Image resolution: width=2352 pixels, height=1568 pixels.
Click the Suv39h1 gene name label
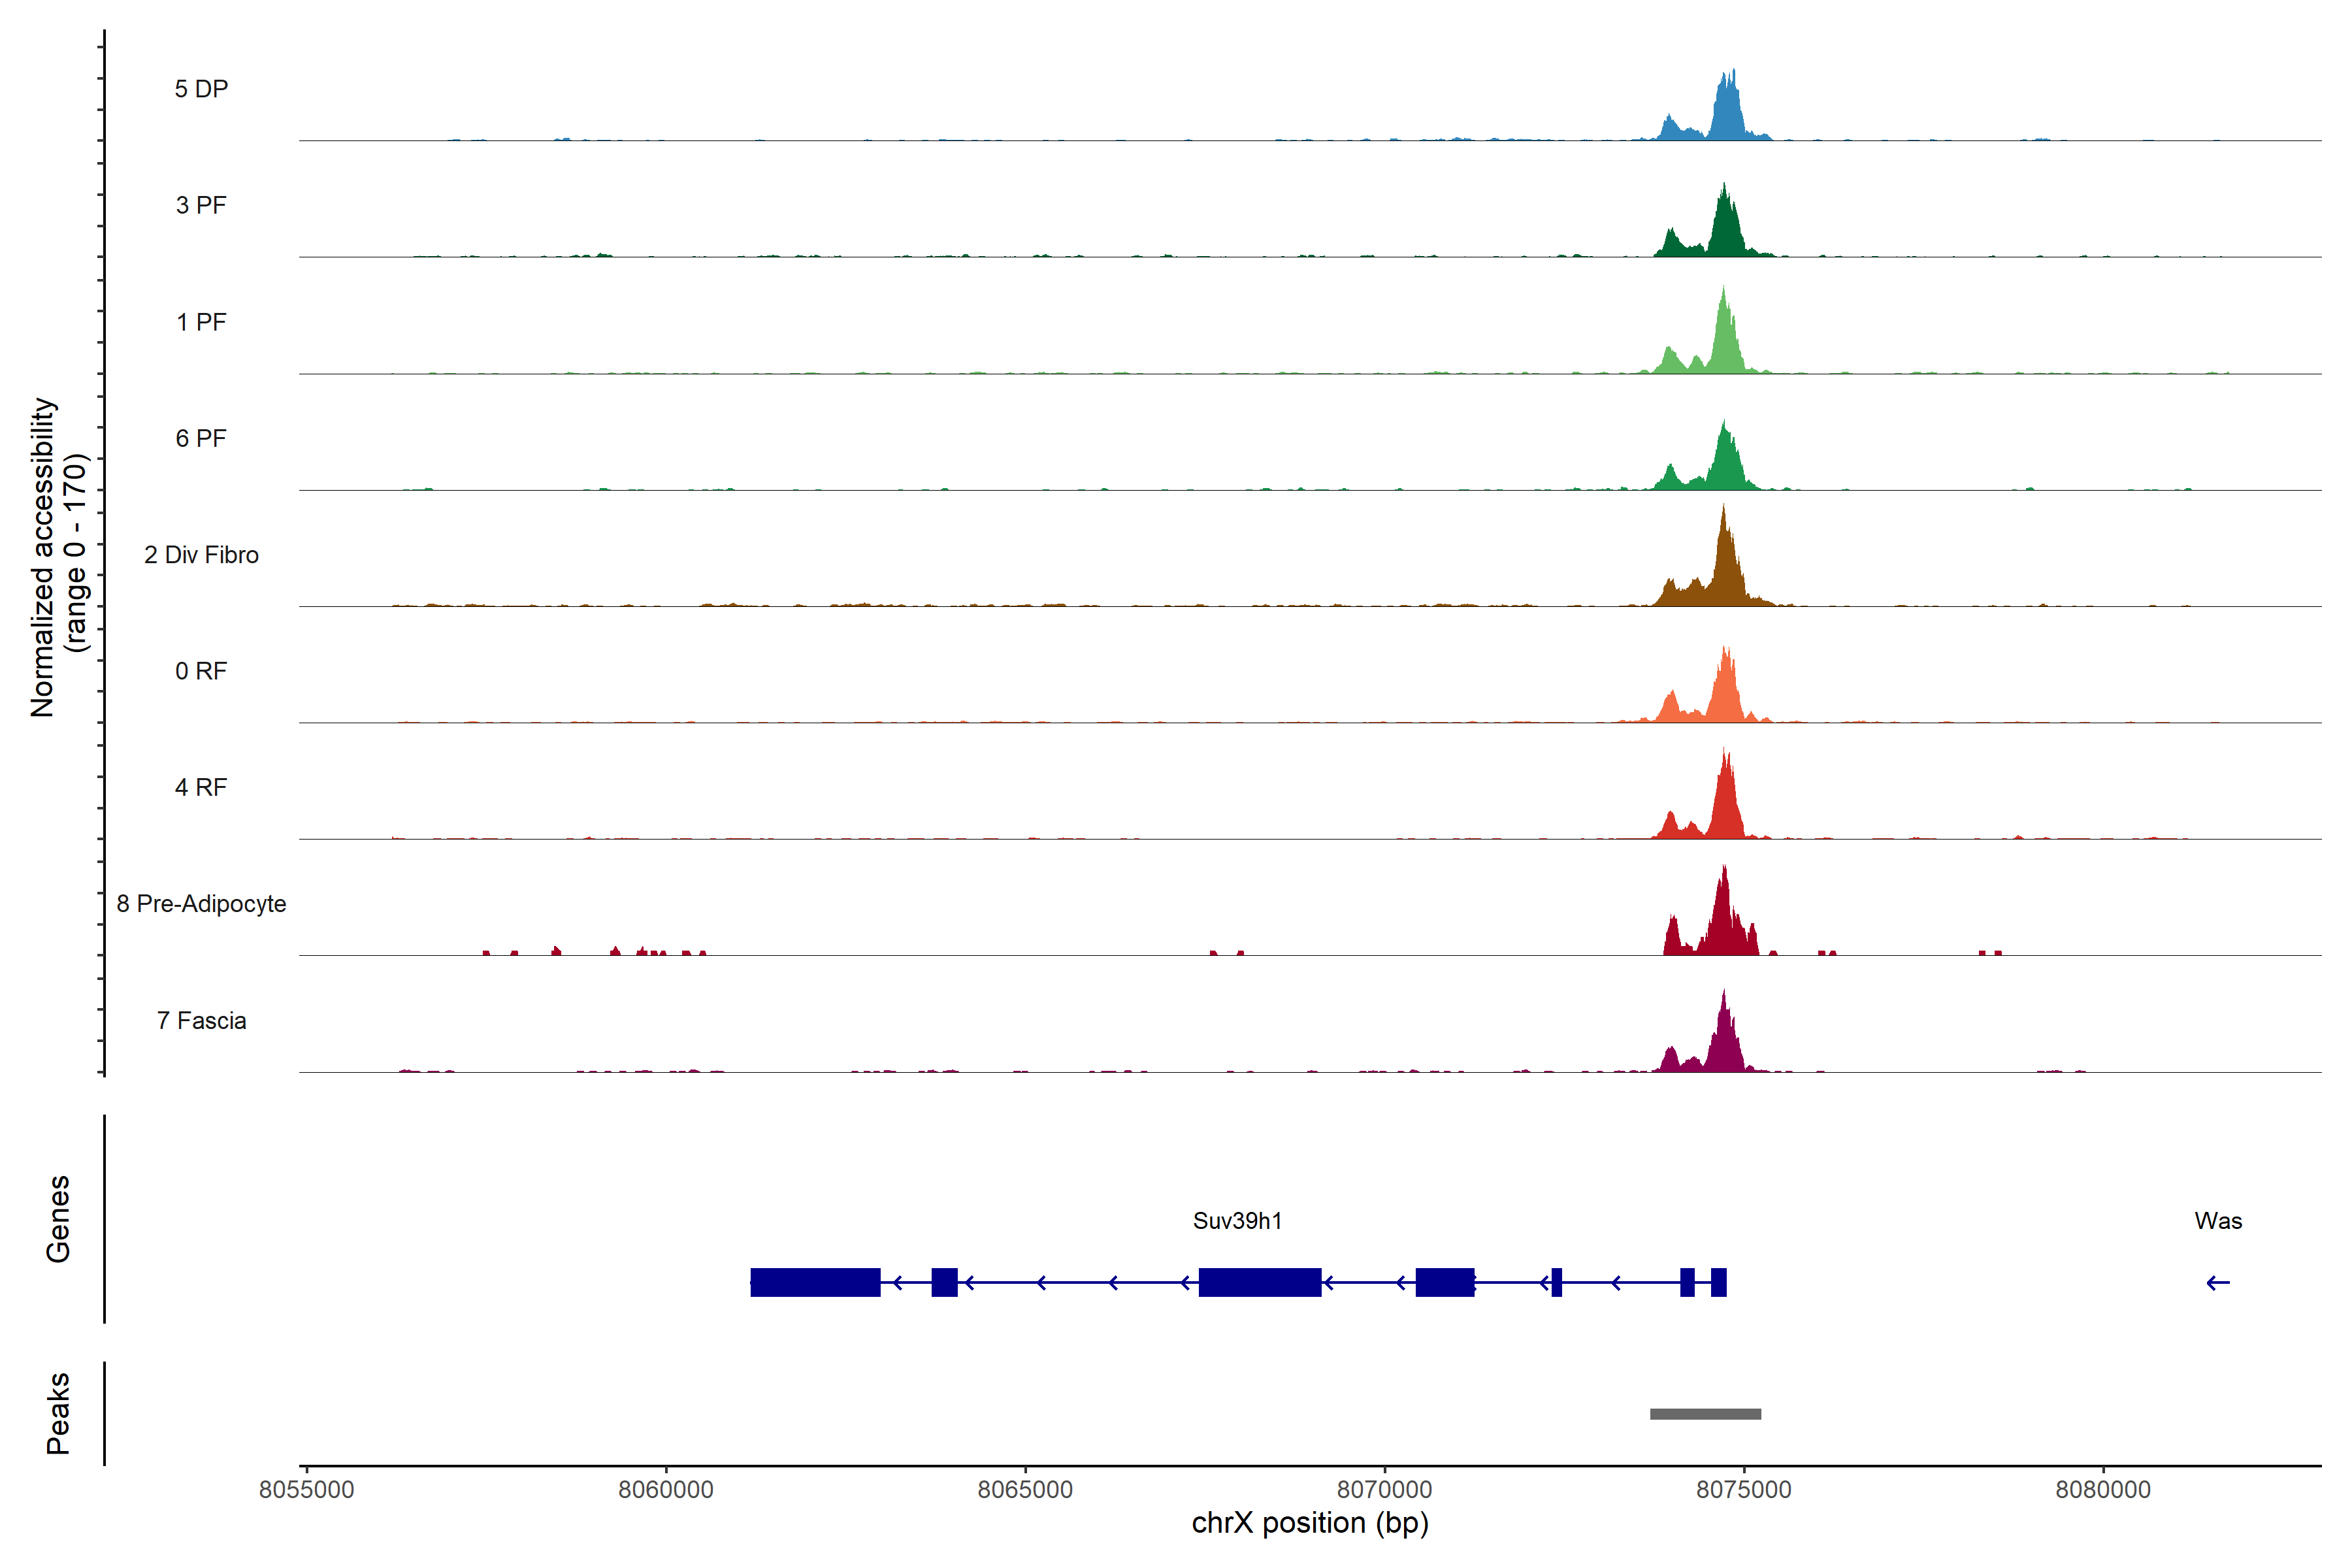[x=1237, y=1221]
